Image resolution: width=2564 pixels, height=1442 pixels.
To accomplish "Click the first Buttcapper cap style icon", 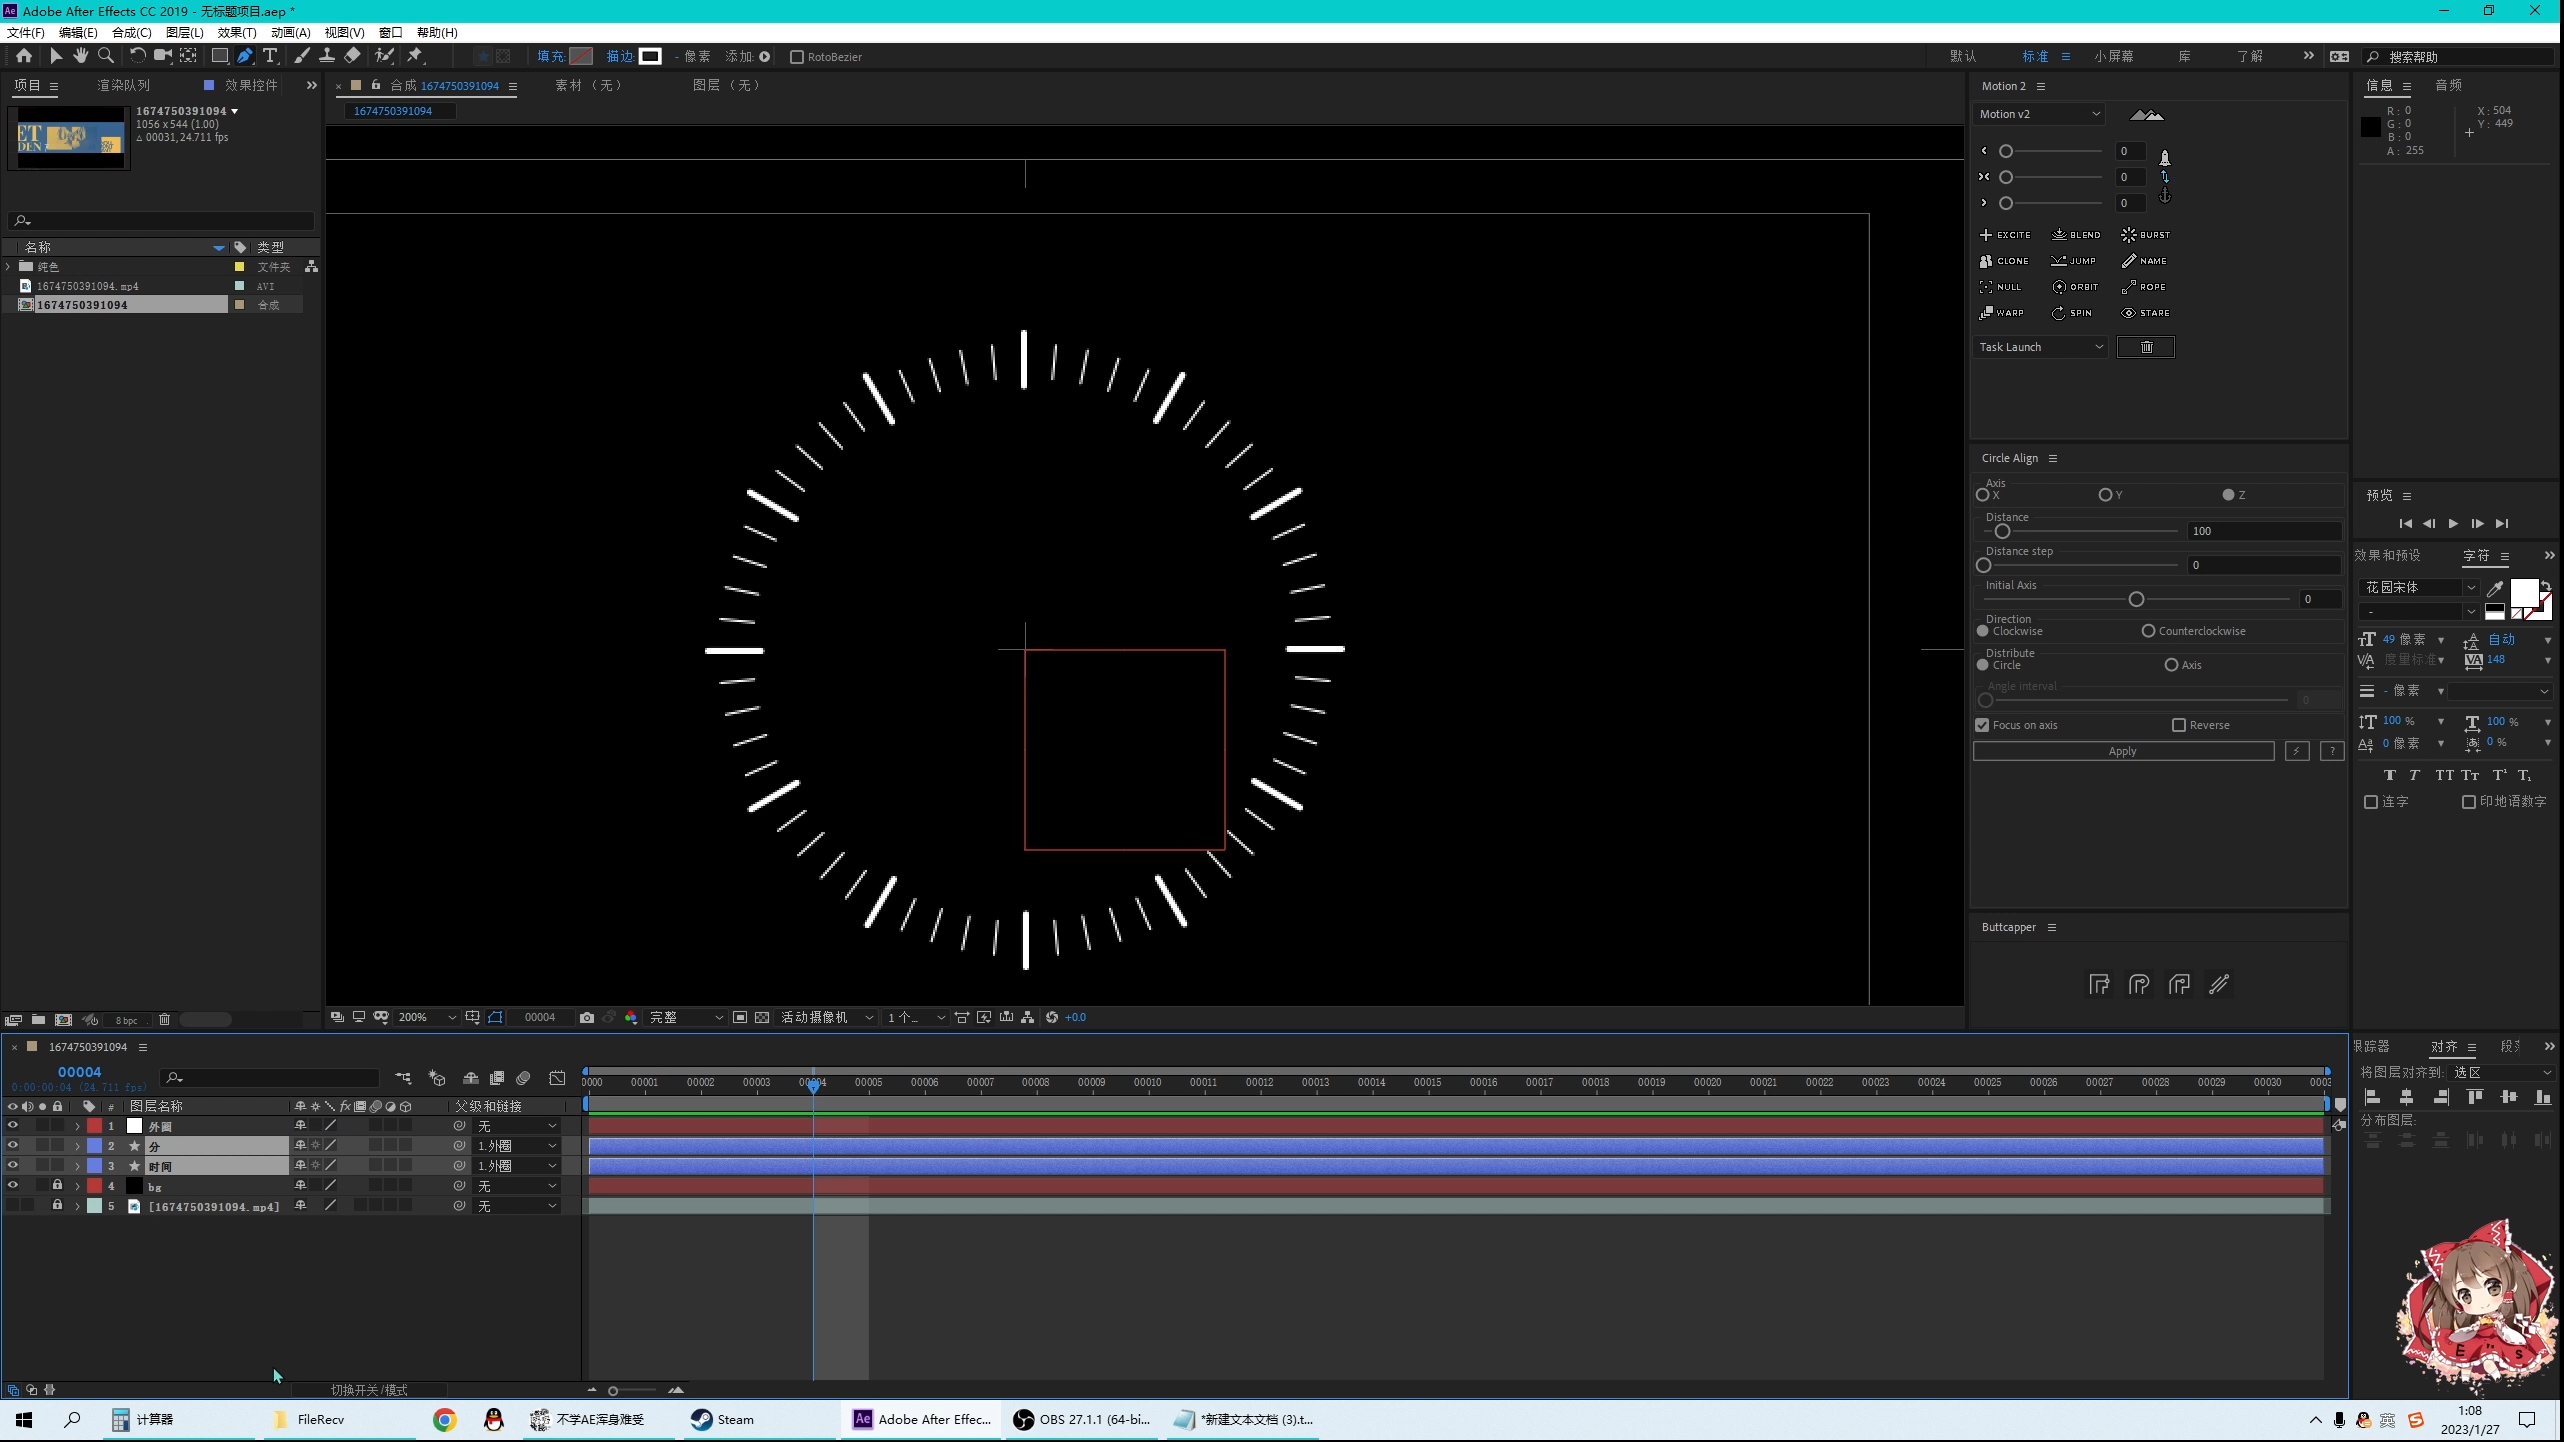I will [x=2099, y=985].
